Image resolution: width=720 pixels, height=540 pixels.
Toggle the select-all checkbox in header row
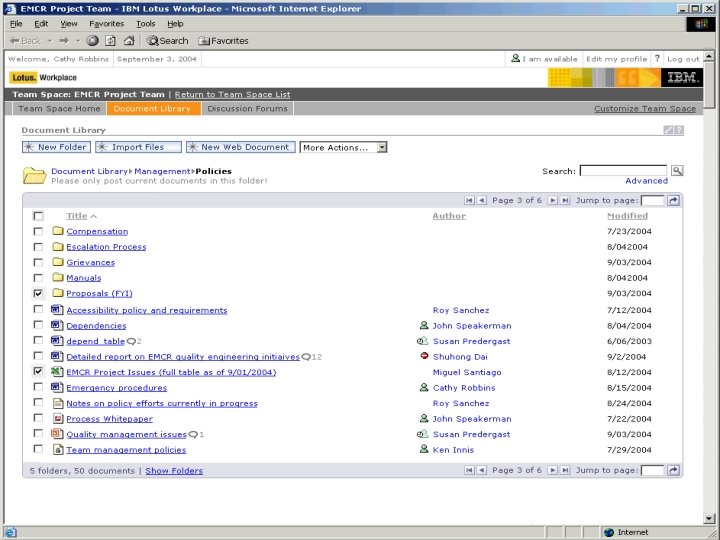pos(38,216)
